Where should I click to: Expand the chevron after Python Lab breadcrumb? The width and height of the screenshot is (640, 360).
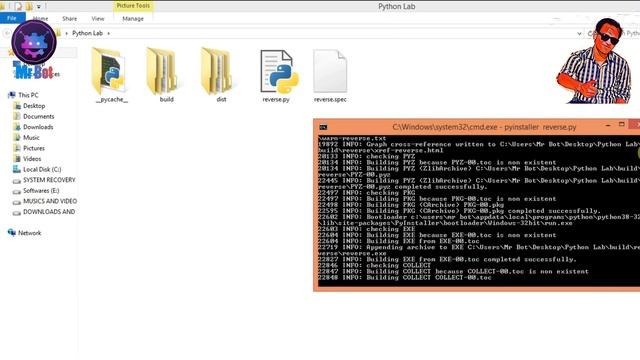click(109, 33)
